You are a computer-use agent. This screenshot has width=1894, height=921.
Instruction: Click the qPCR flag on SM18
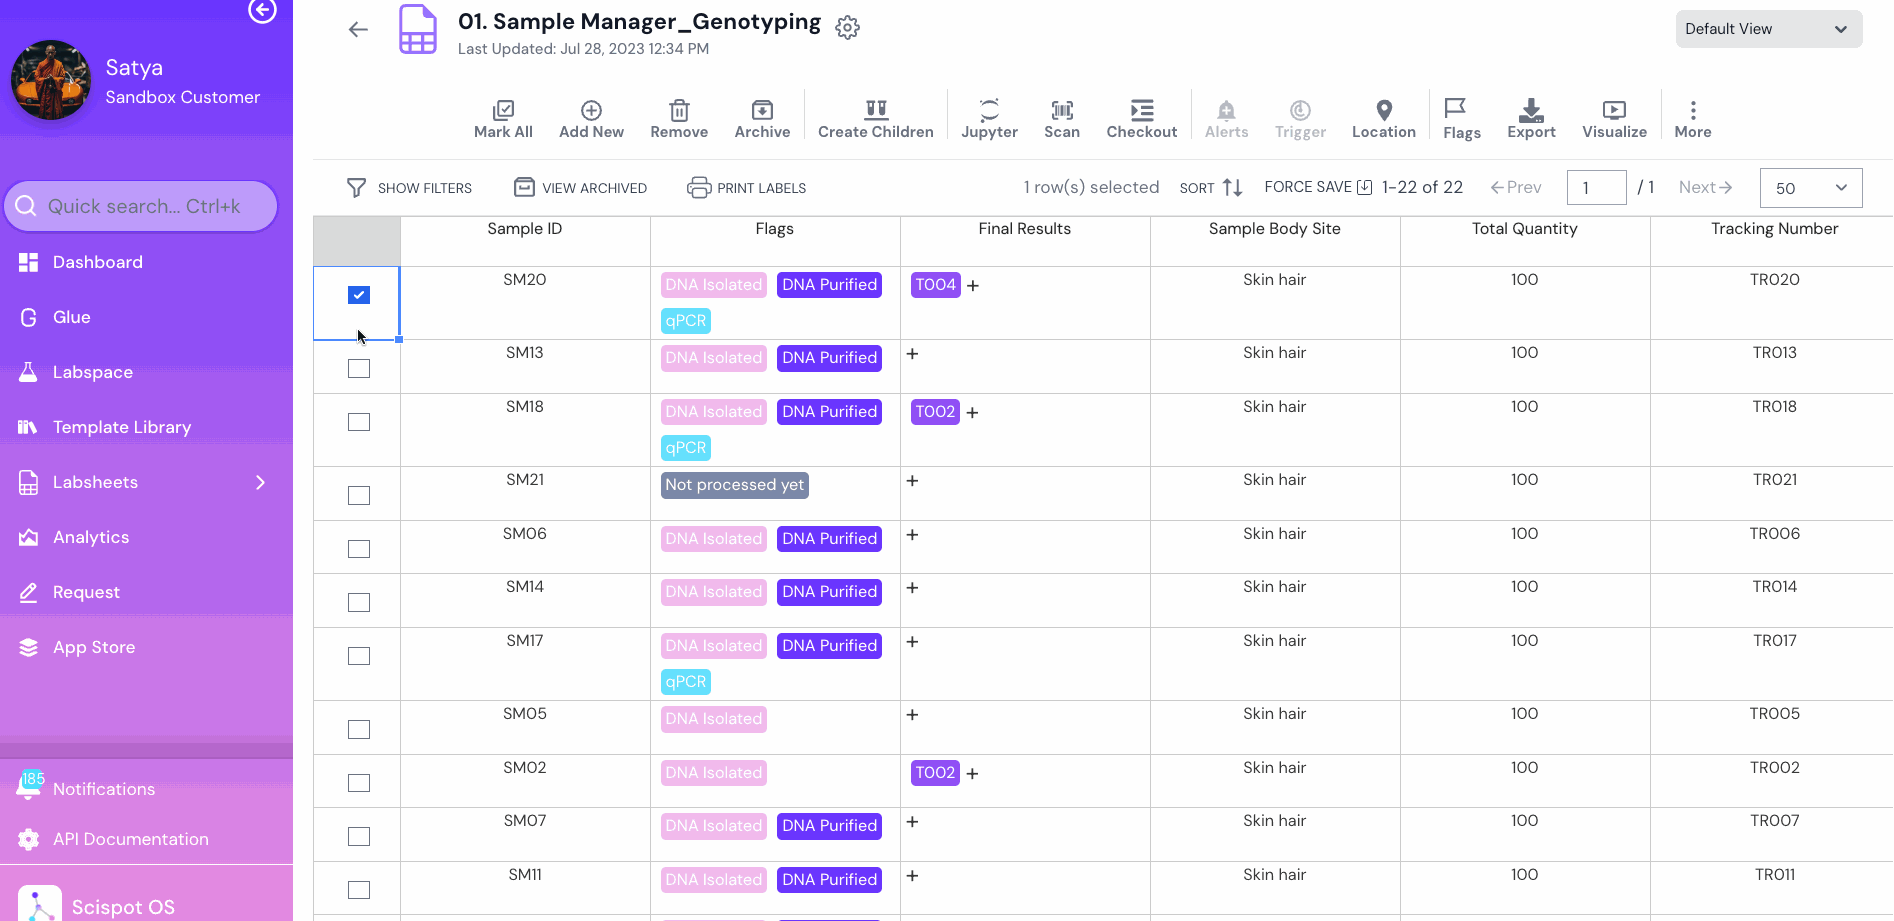pyautogui.click(x=686, y=448)
